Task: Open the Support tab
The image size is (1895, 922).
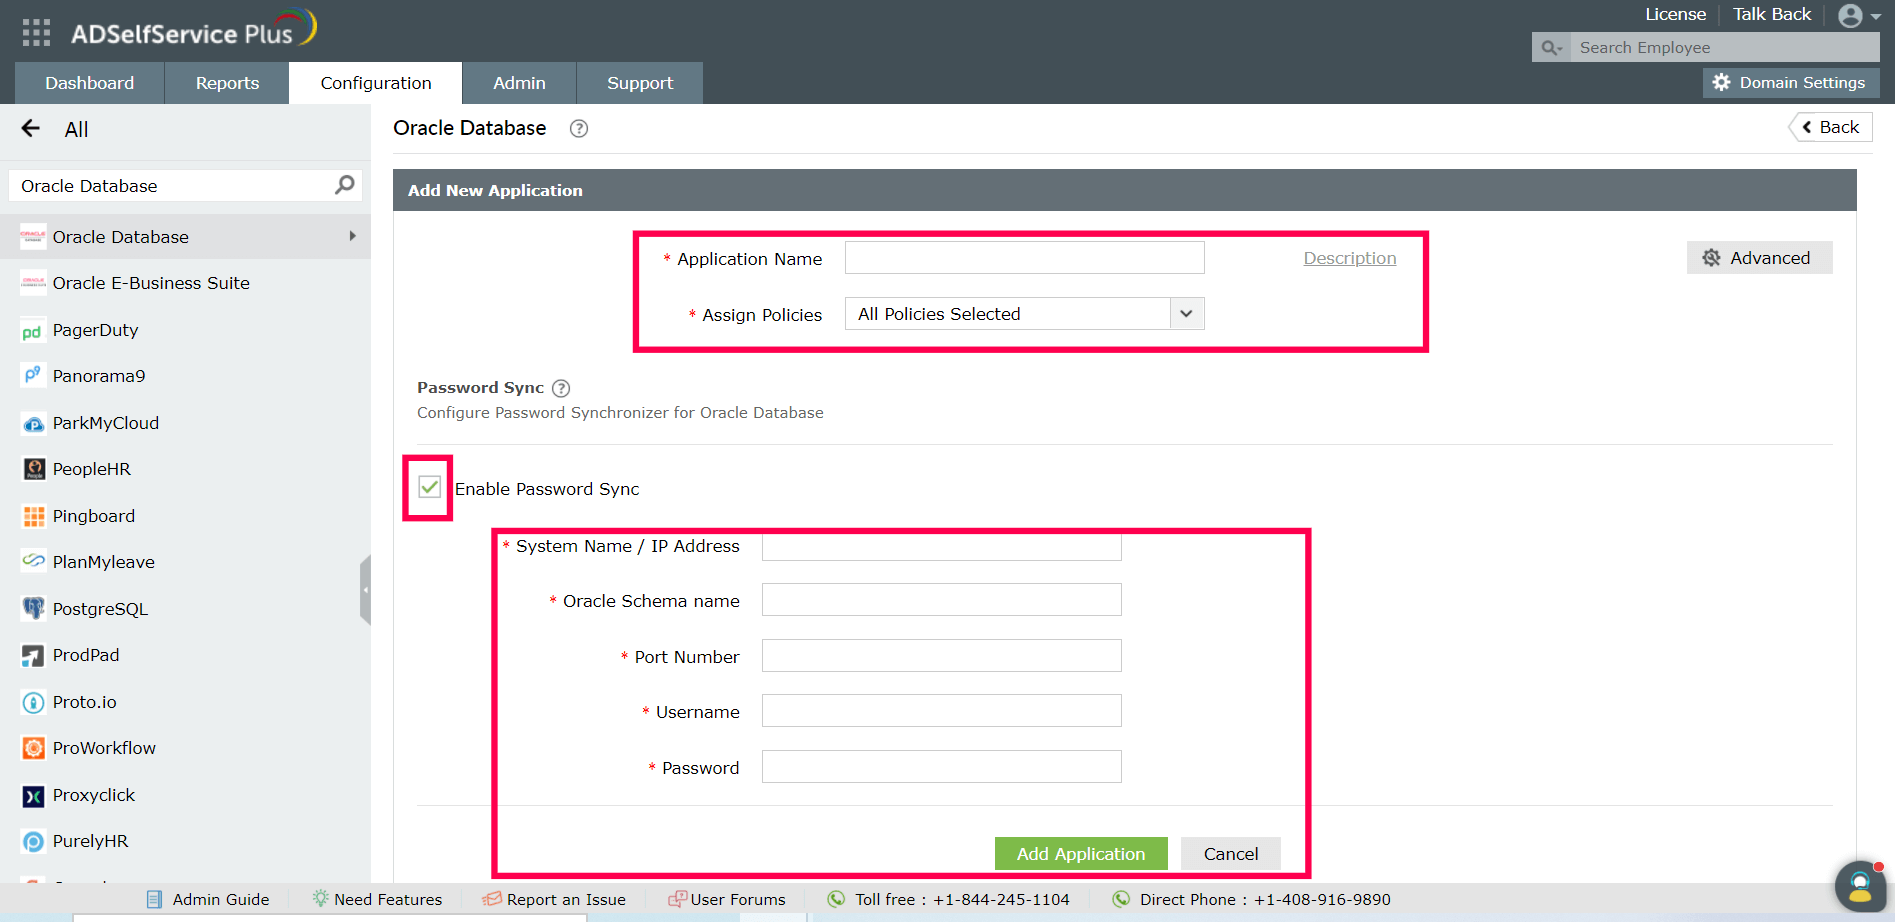Action: coord(640,83)
